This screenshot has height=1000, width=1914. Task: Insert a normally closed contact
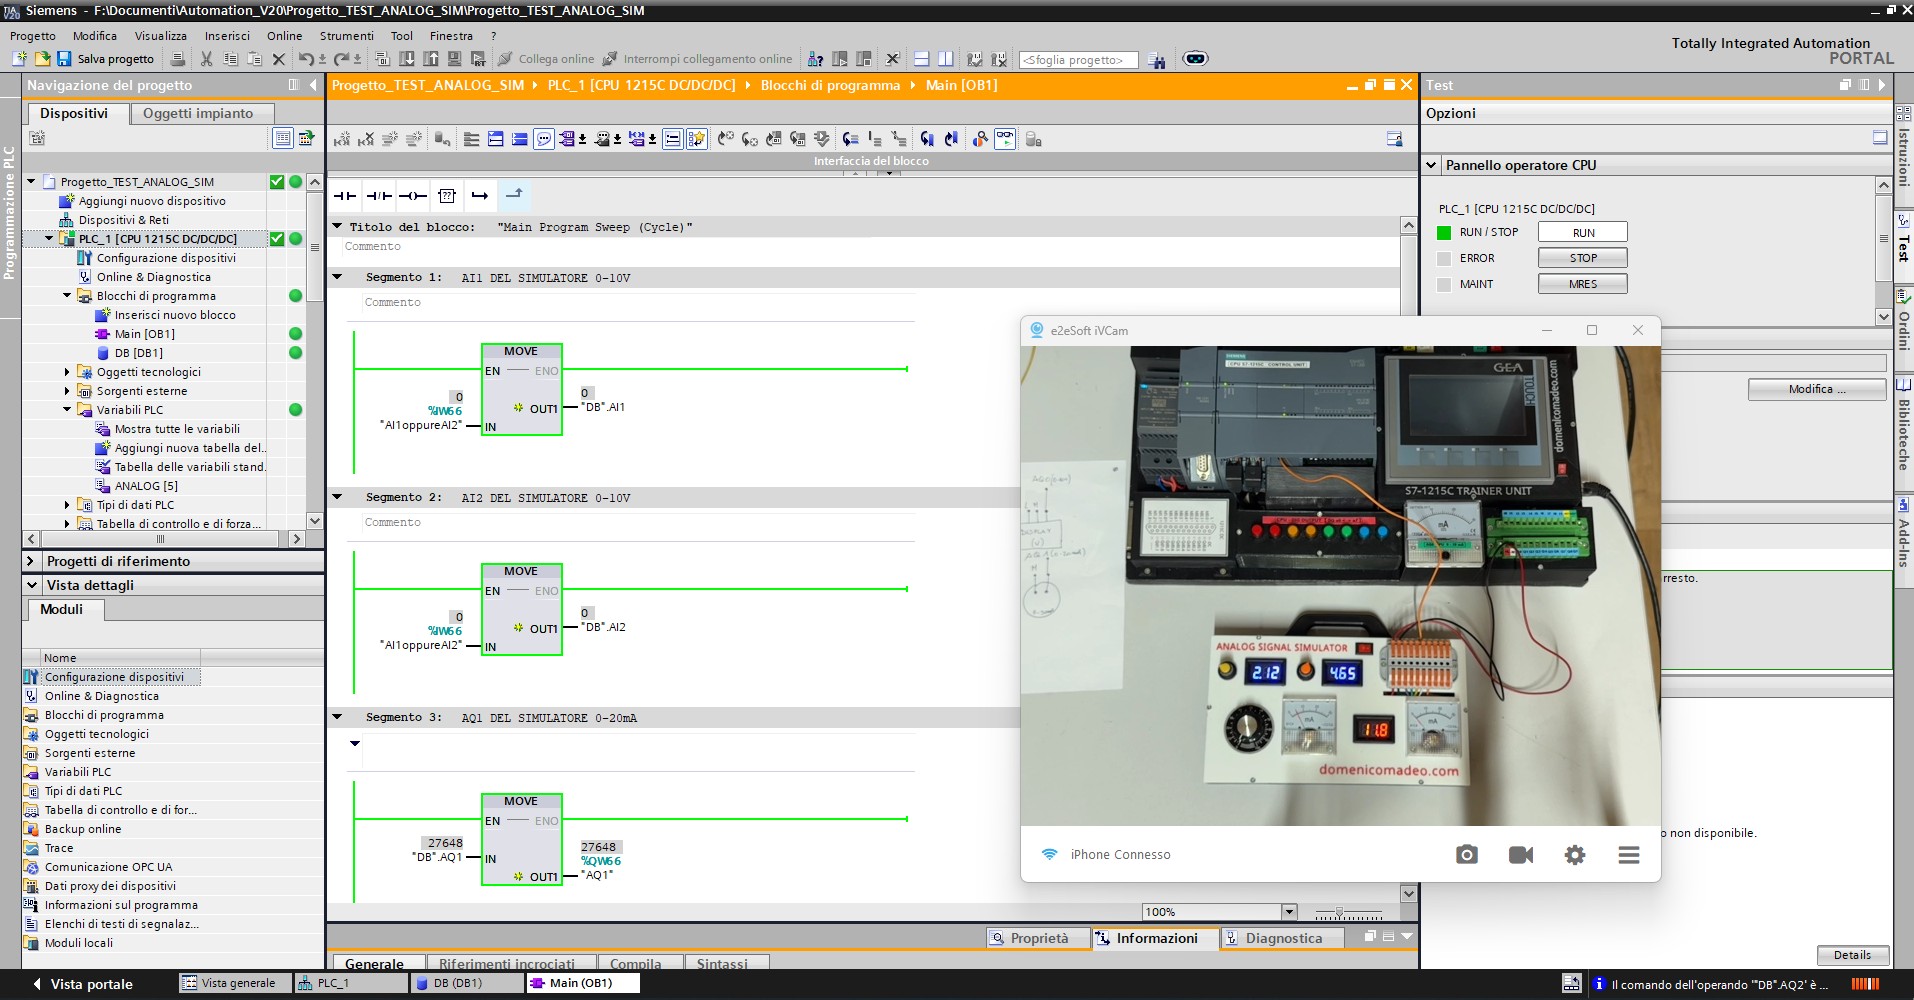point(379,196)
